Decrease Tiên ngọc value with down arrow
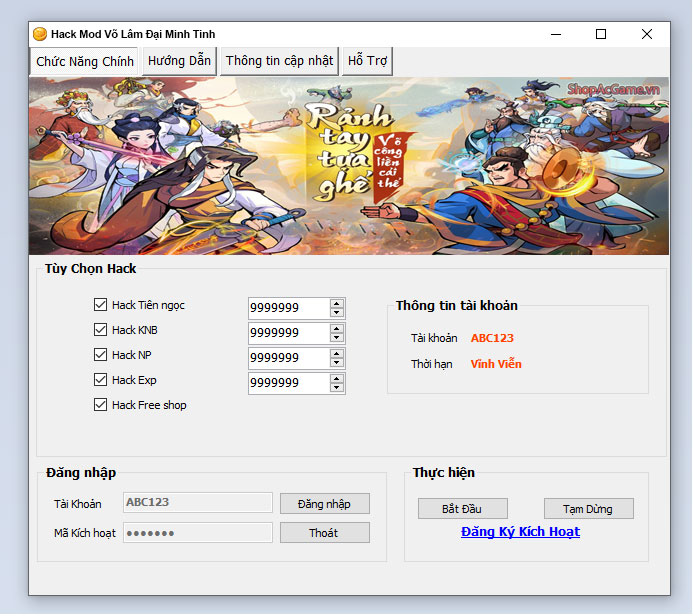 click(x=337, y=312)
